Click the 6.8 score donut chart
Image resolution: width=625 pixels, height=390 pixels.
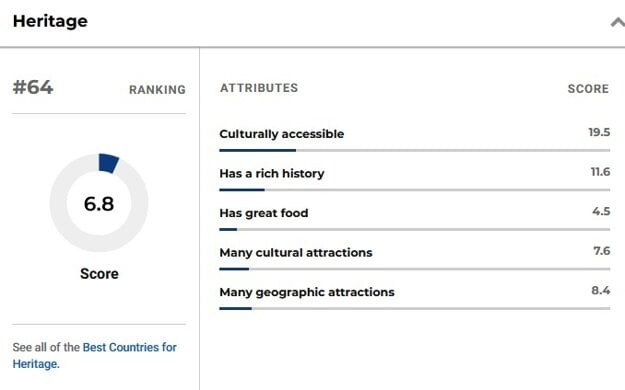coord(99,203)
